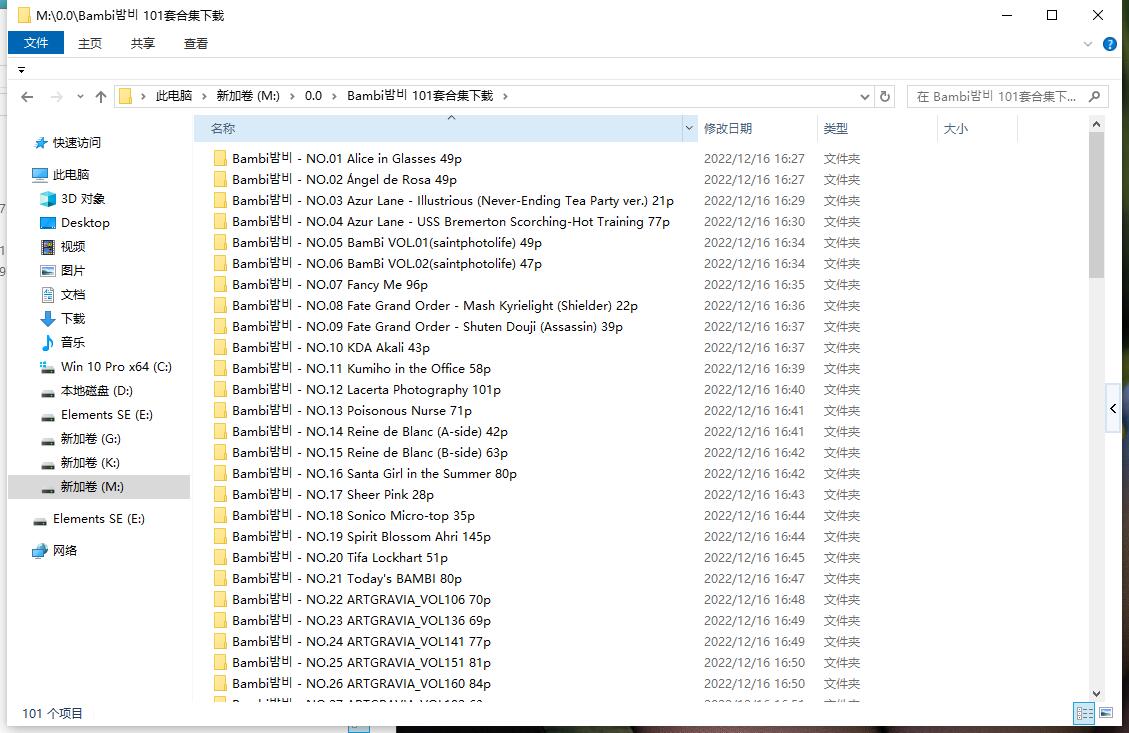The height and width of the screenshot is (733, 1129).
Task: Expand the breadcrumb arrow after 0.0
Action: click(334, 96)
